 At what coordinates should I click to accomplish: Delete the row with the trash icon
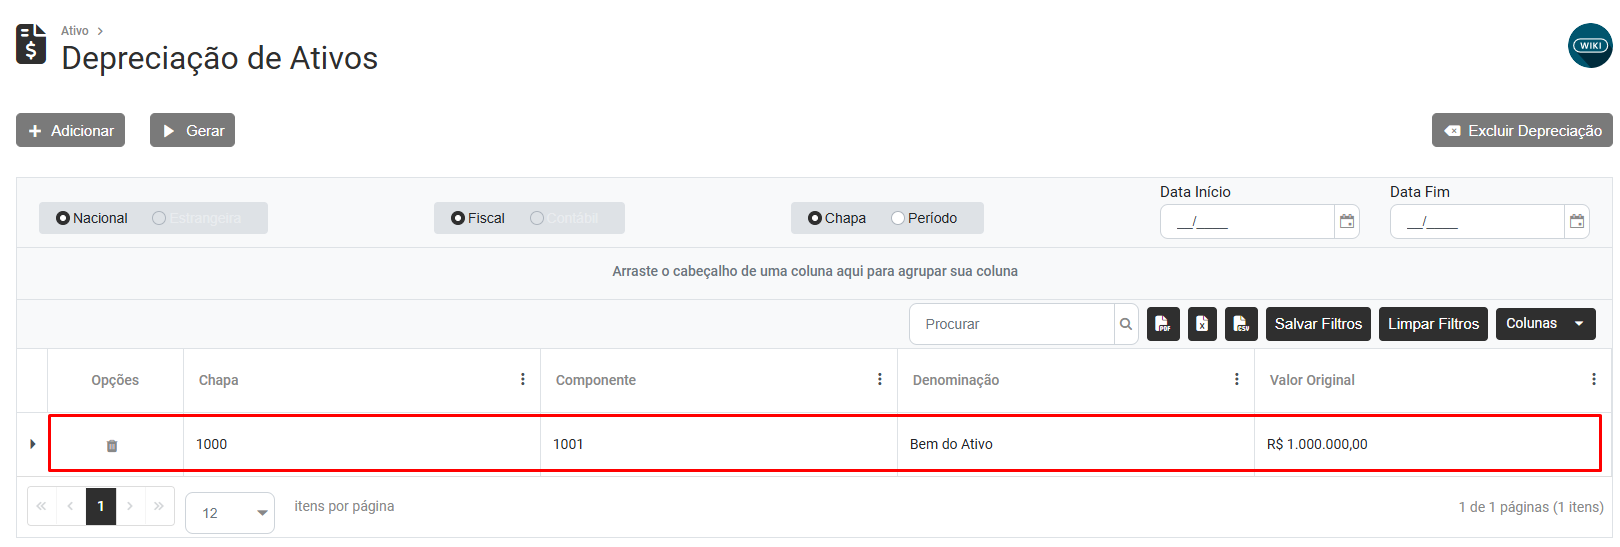coord(112,446)
